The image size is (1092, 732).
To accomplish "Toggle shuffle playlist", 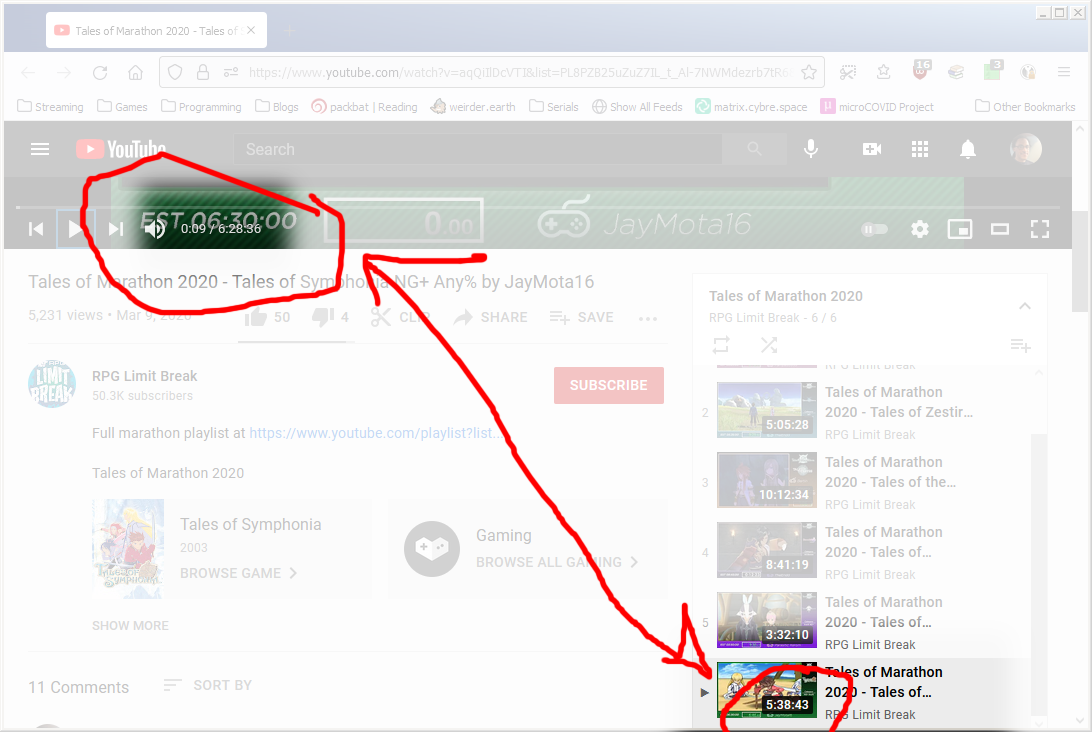I will tap(769, 345).
